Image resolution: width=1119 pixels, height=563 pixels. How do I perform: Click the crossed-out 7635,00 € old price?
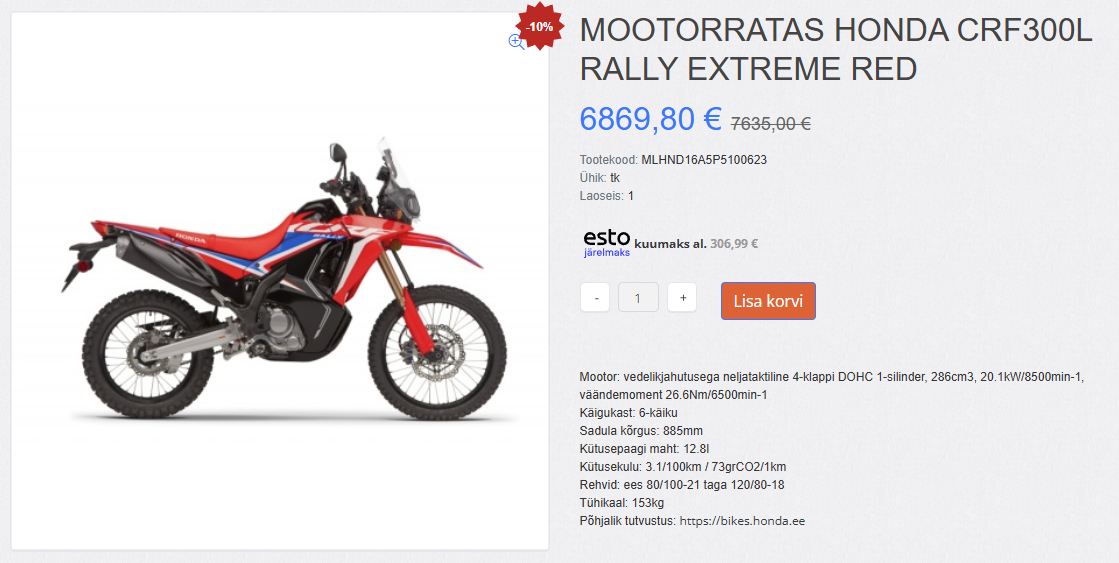click(x=771, y=123)
